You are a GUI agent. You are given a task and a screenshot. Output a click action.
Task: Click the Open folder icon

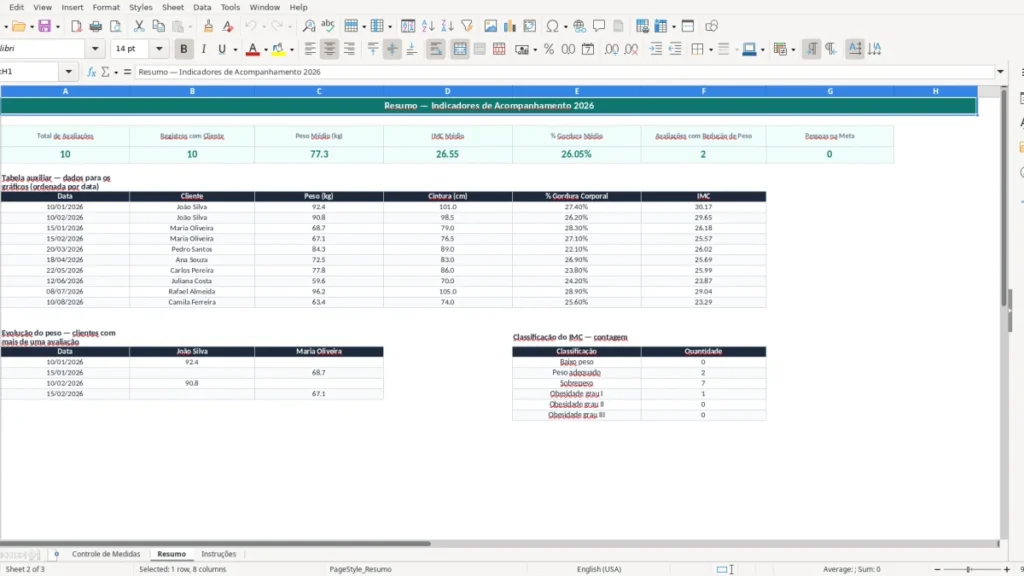19,26
